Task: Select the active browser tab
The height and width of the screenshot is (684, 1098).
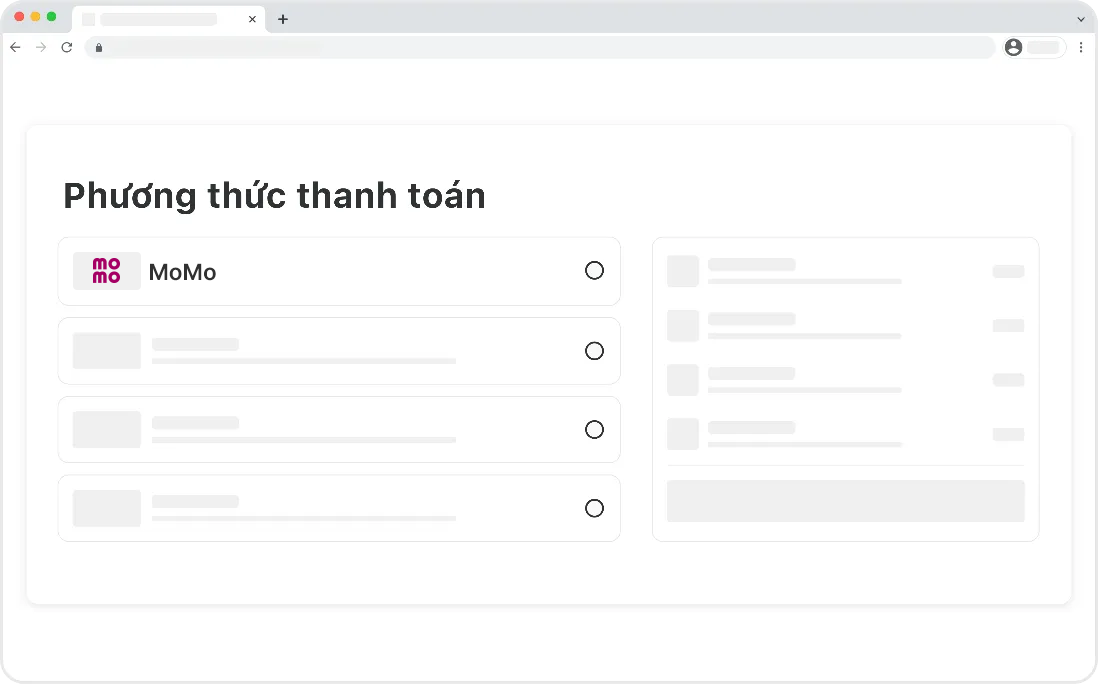Action: (160, 19)
